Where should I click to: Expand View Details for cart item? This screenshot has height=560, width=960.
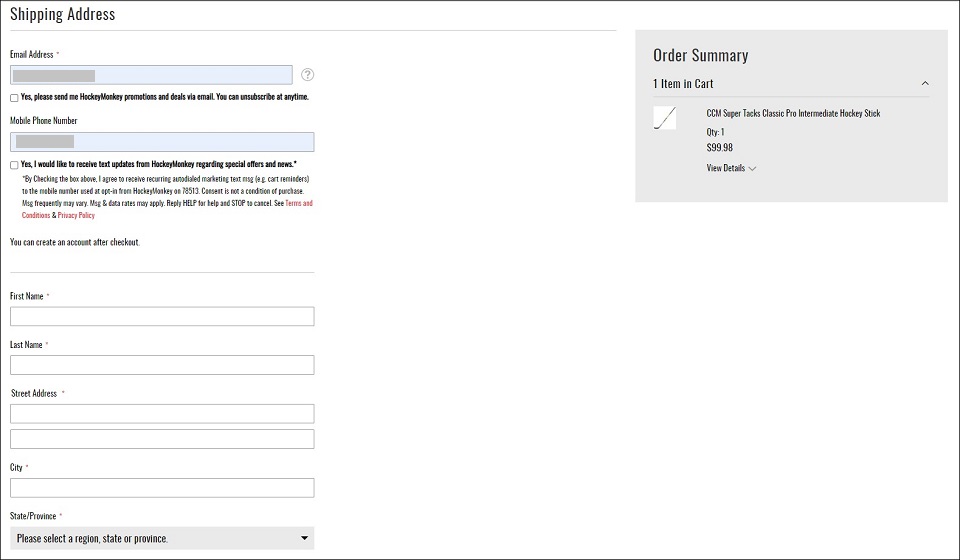click(x=731, y=168)
